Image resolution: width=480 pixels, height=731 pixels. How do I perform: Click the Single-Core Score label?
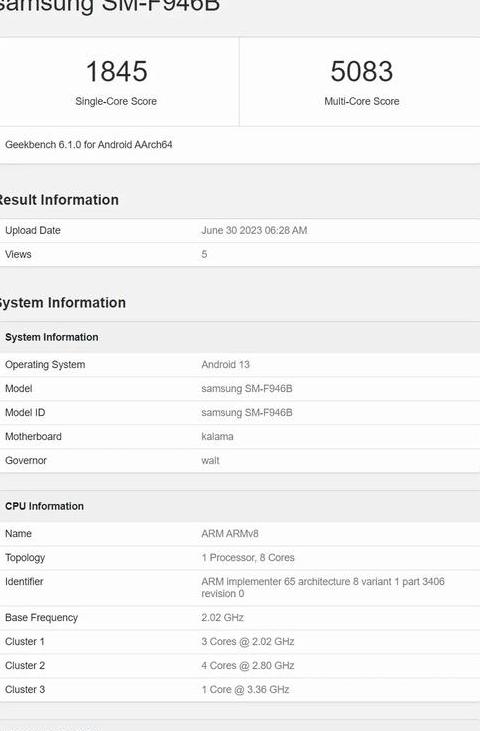[116, 101]
